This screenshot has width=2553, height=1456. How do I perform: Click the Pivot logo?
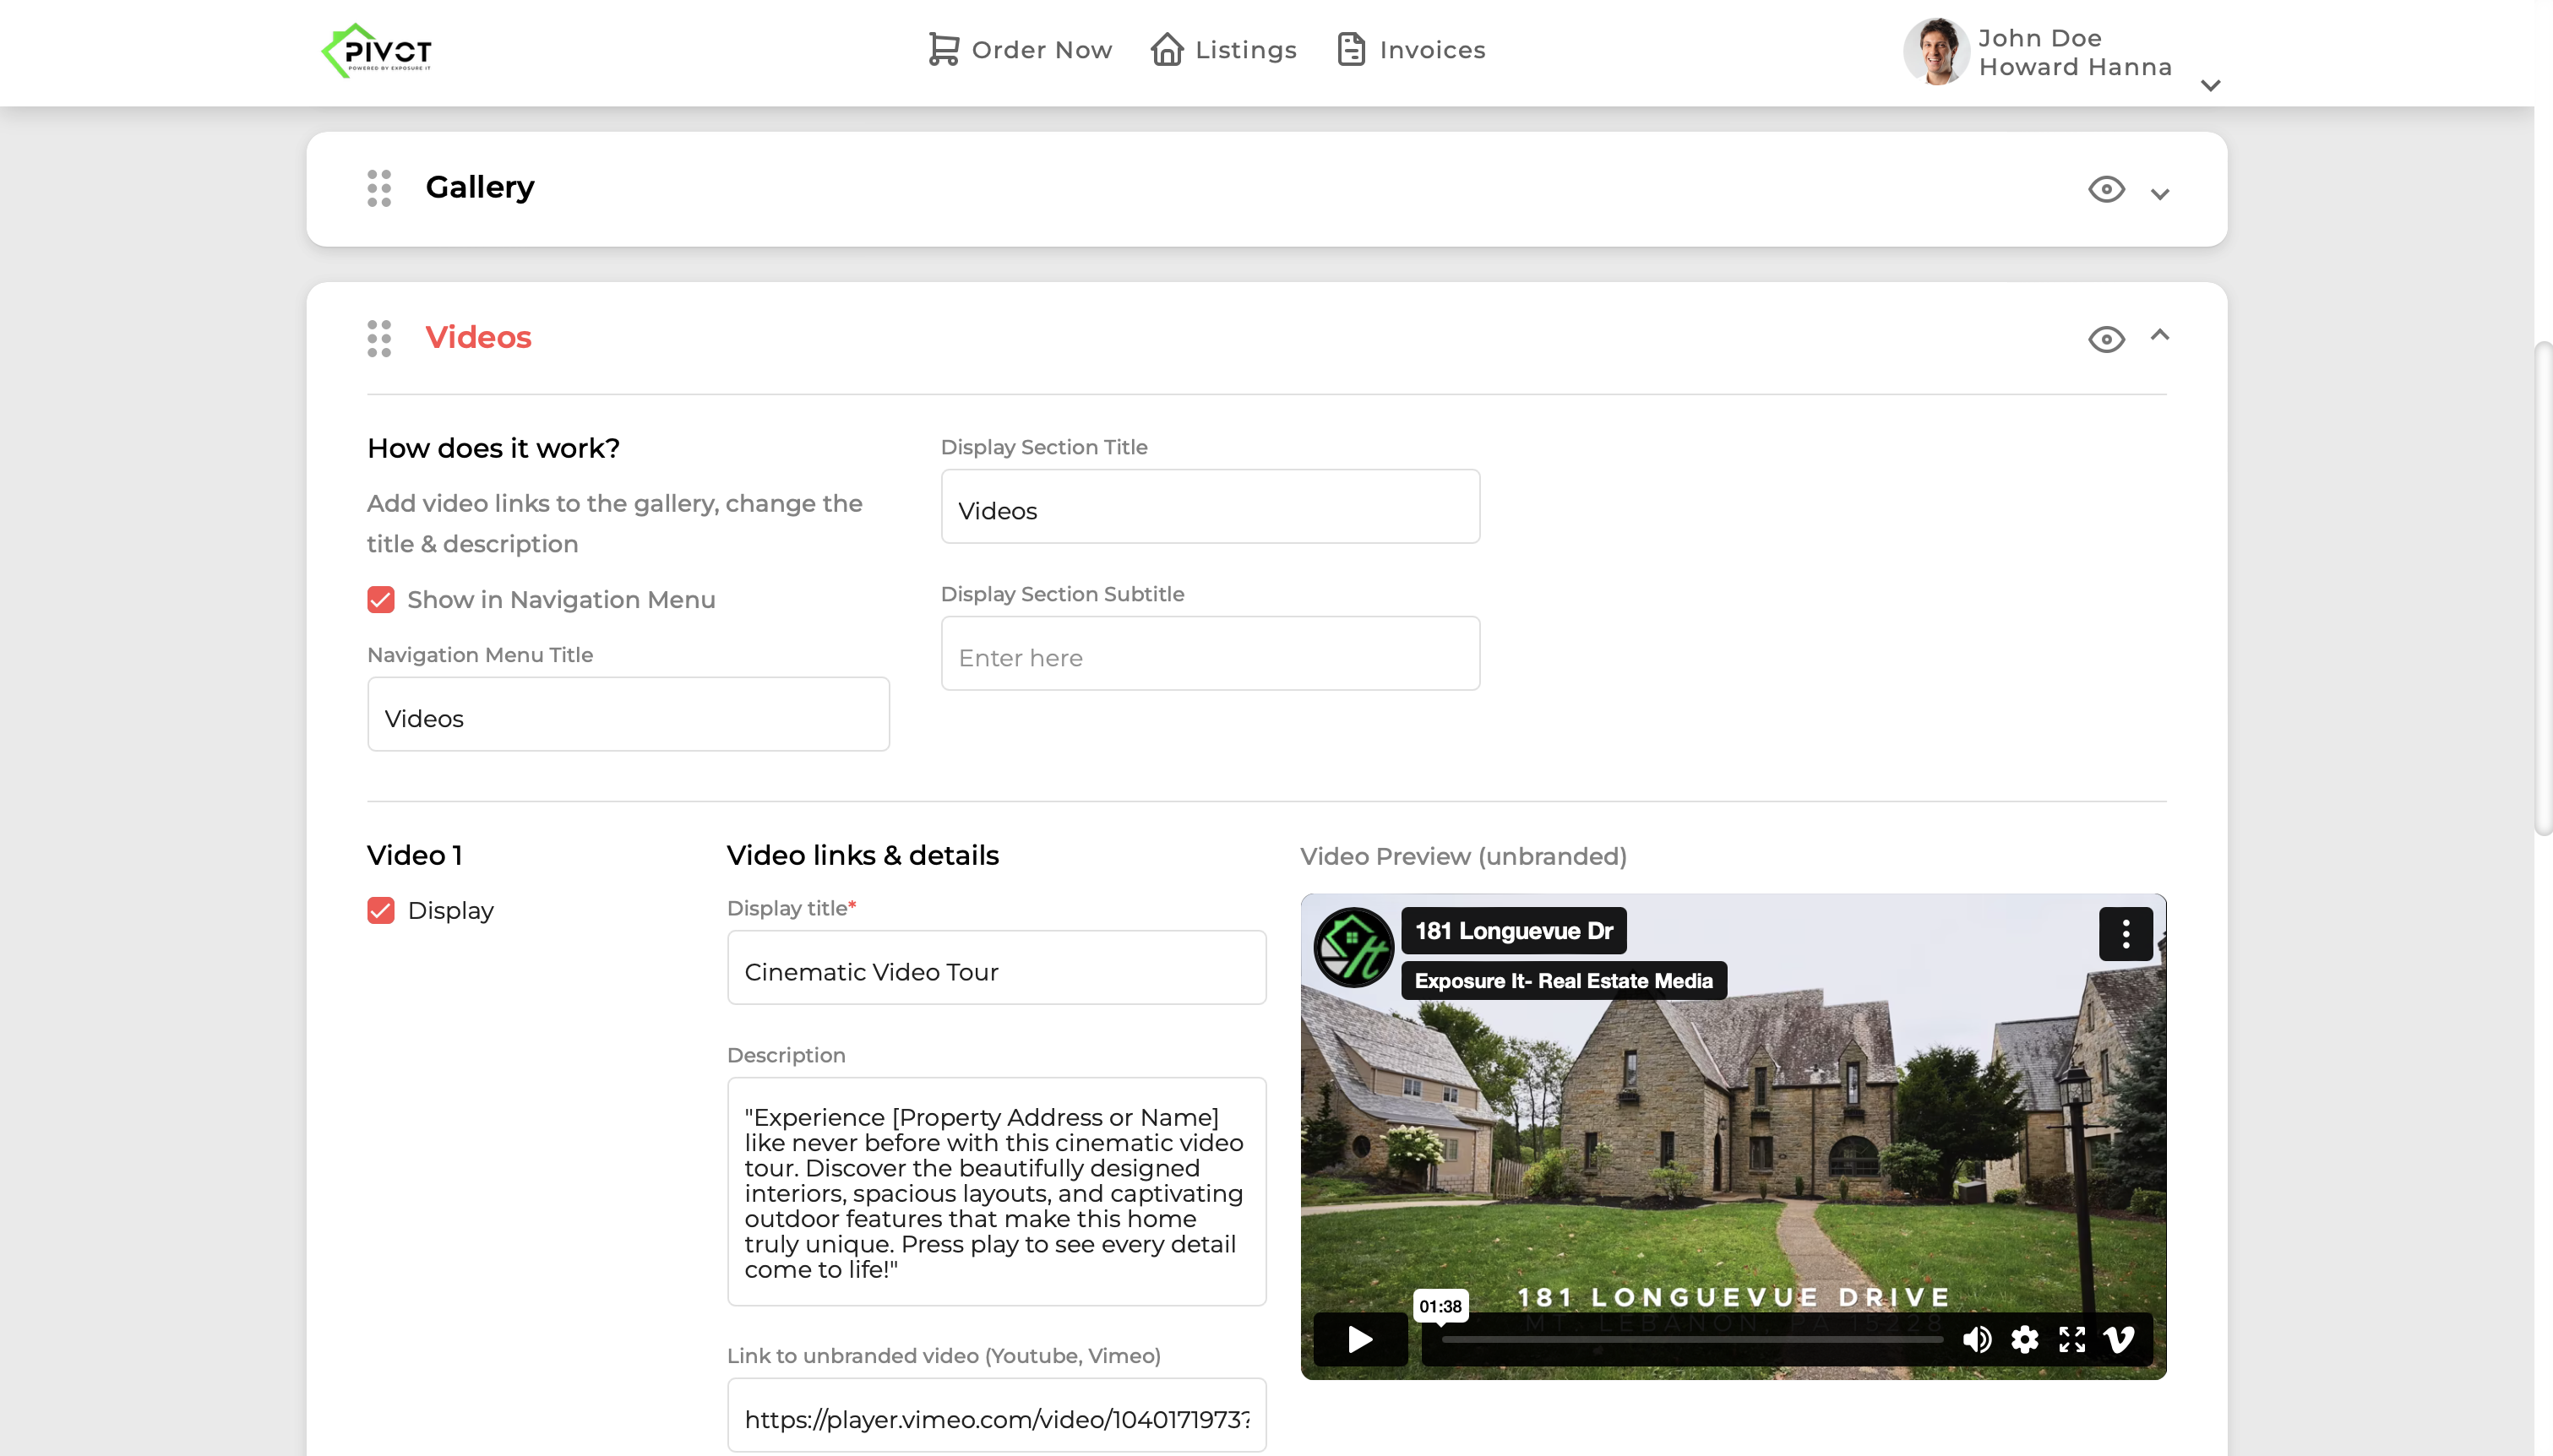point(376,50)
